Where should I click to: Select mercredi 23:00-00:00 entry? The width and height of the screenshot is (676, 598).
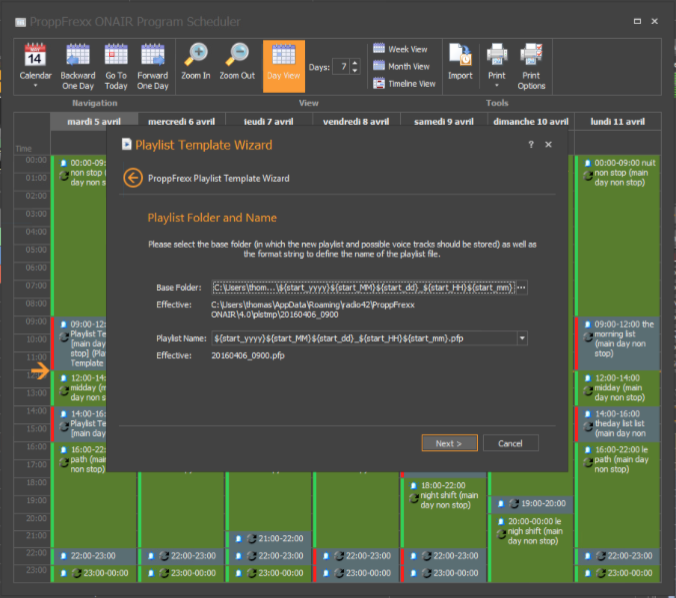coord(182,573)
